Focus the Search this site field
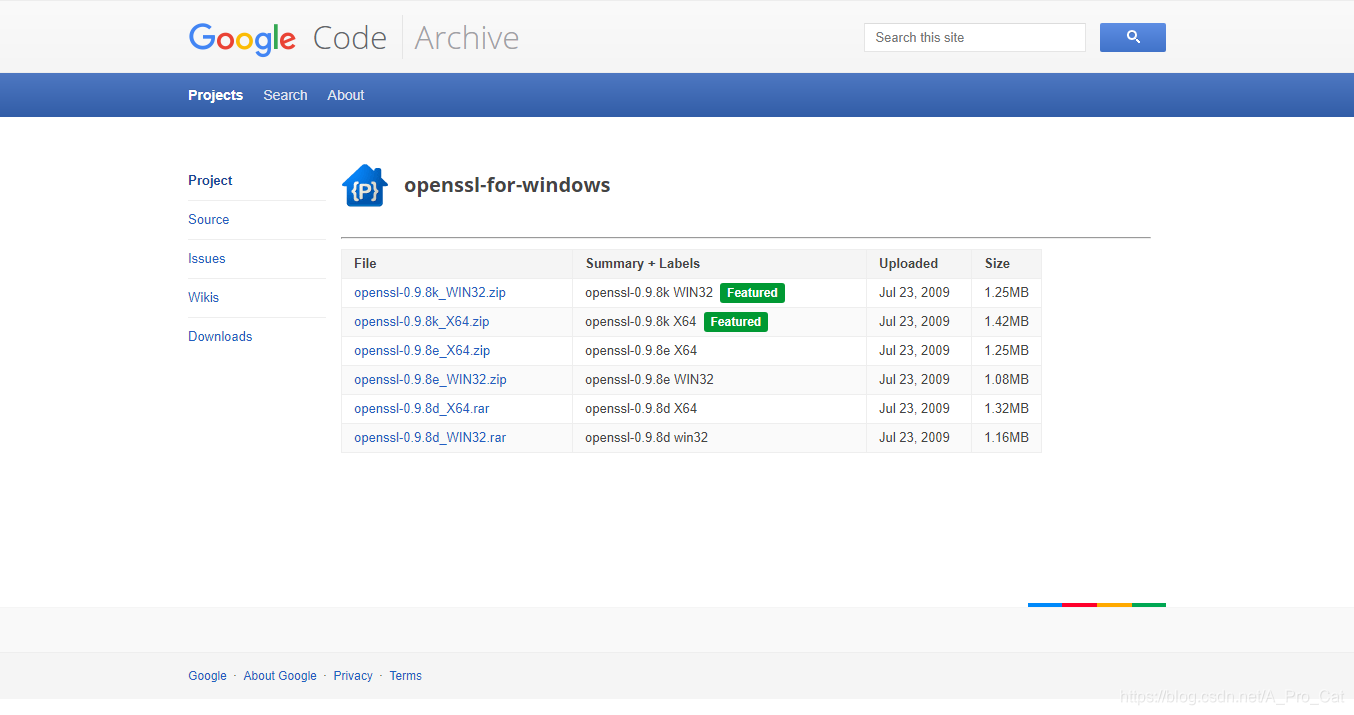 point(975,38)
